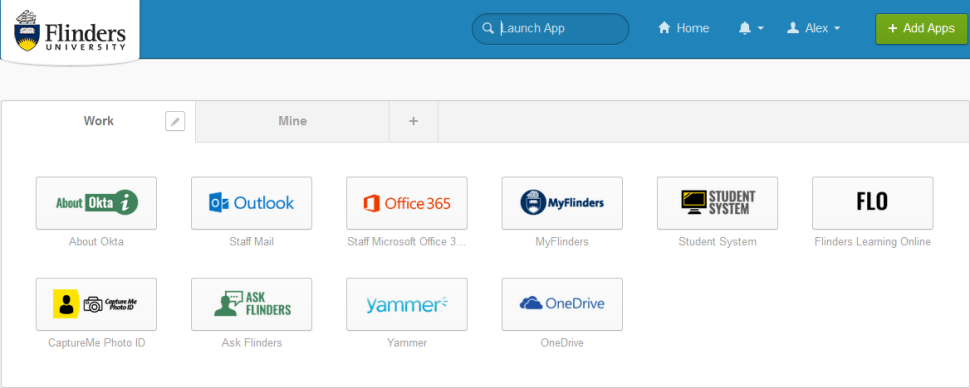Click the Flinders University logo
Viewport: 970px width, 388px height.
pyautogui.click(x=70, y=30)
